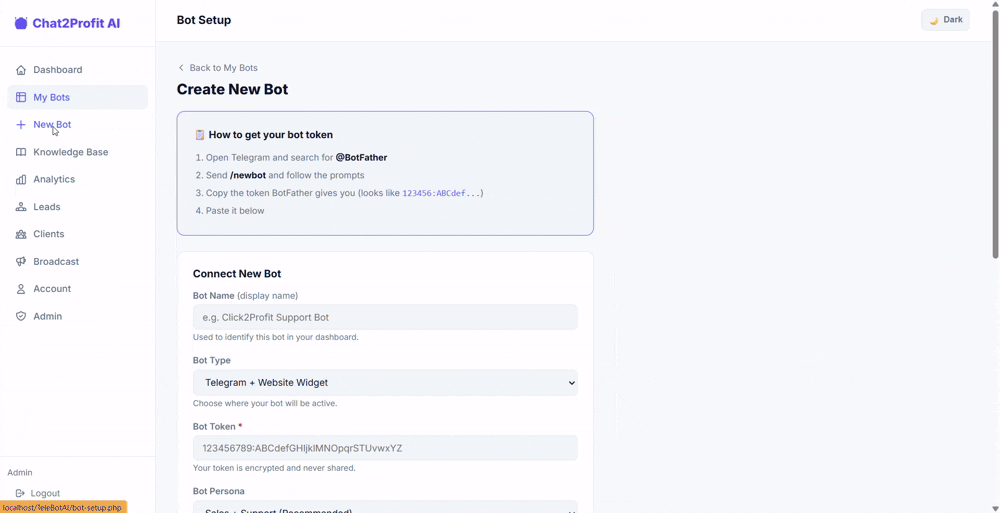This screenshot has width=1000, height=513.
Task: Click the New Bot plus icon
Action: click(x=21, y=125)
